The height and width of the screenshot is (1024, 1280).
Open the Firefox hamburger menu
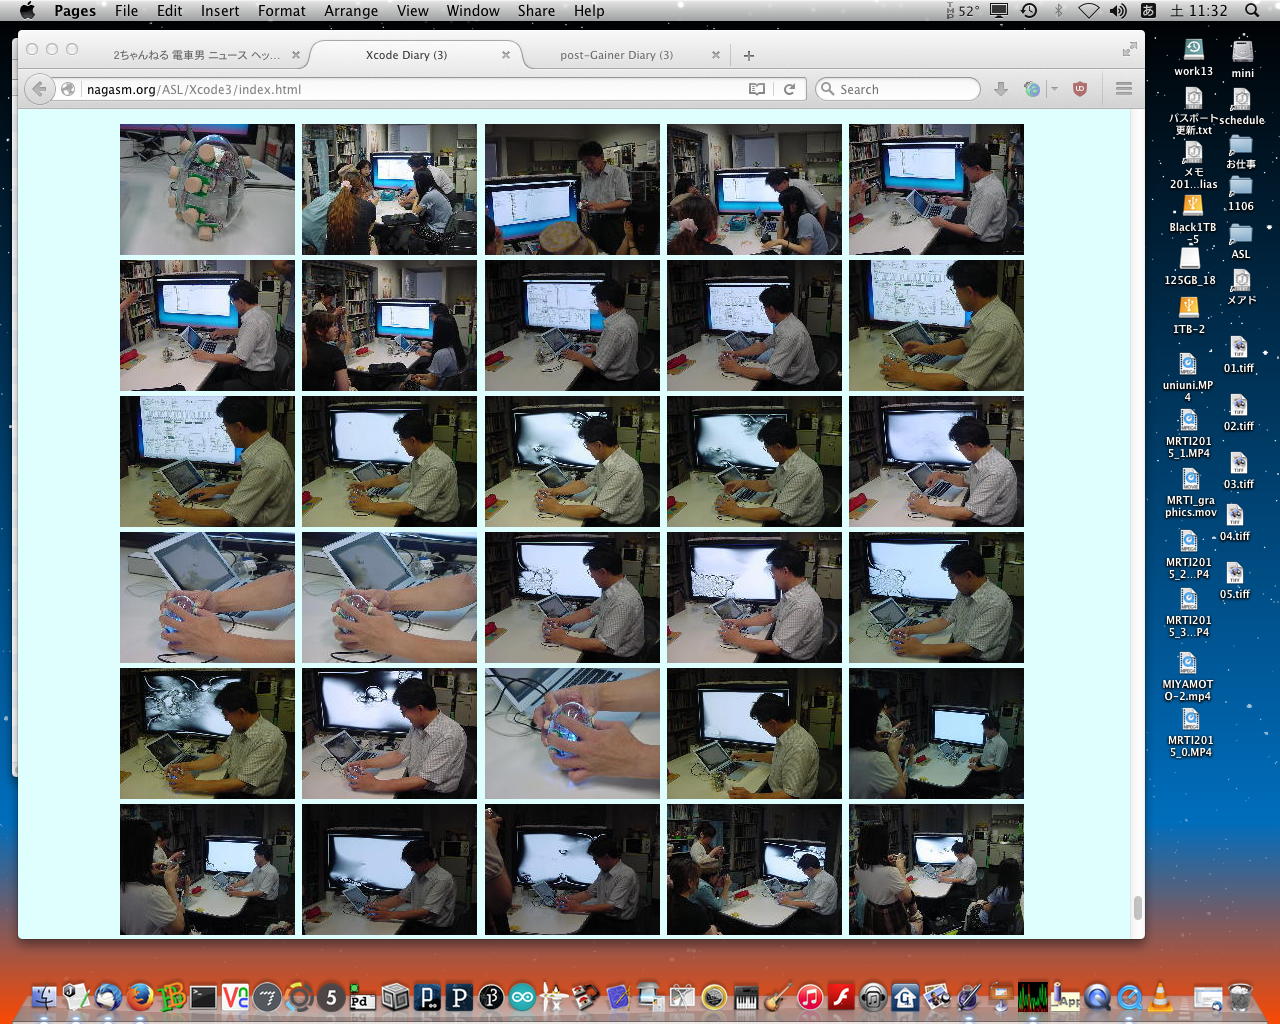click(x=1124, y=89)
